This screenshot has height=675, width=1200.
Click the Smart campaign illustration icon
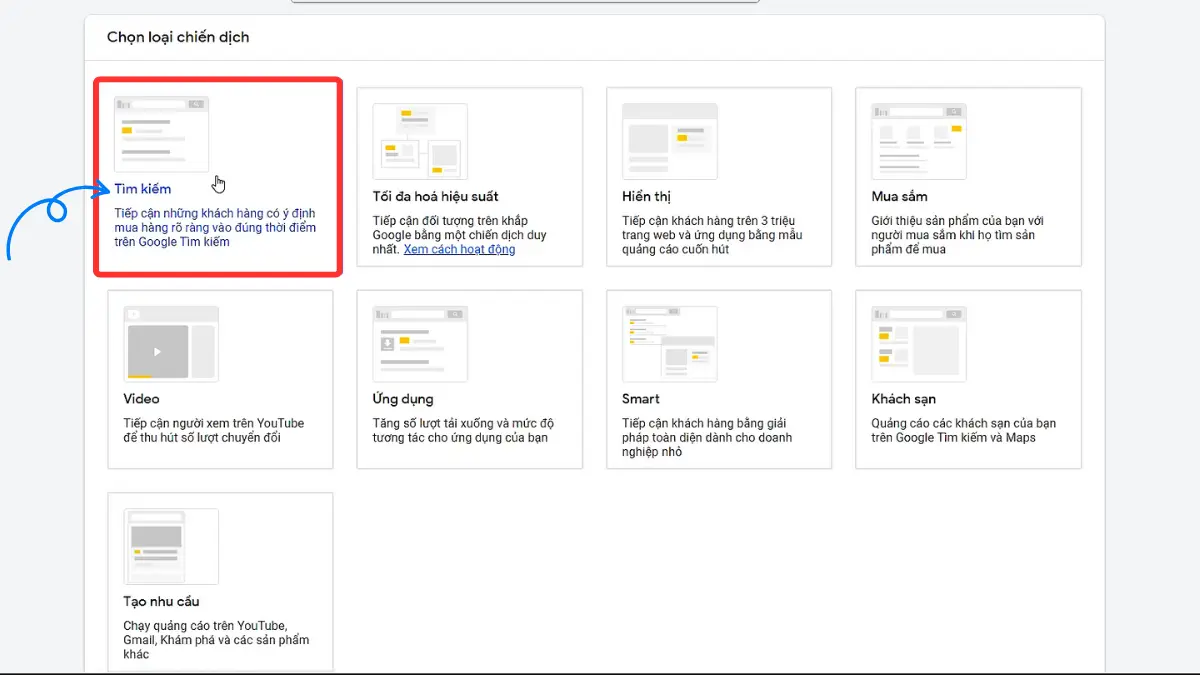click(x=669, y=343)
